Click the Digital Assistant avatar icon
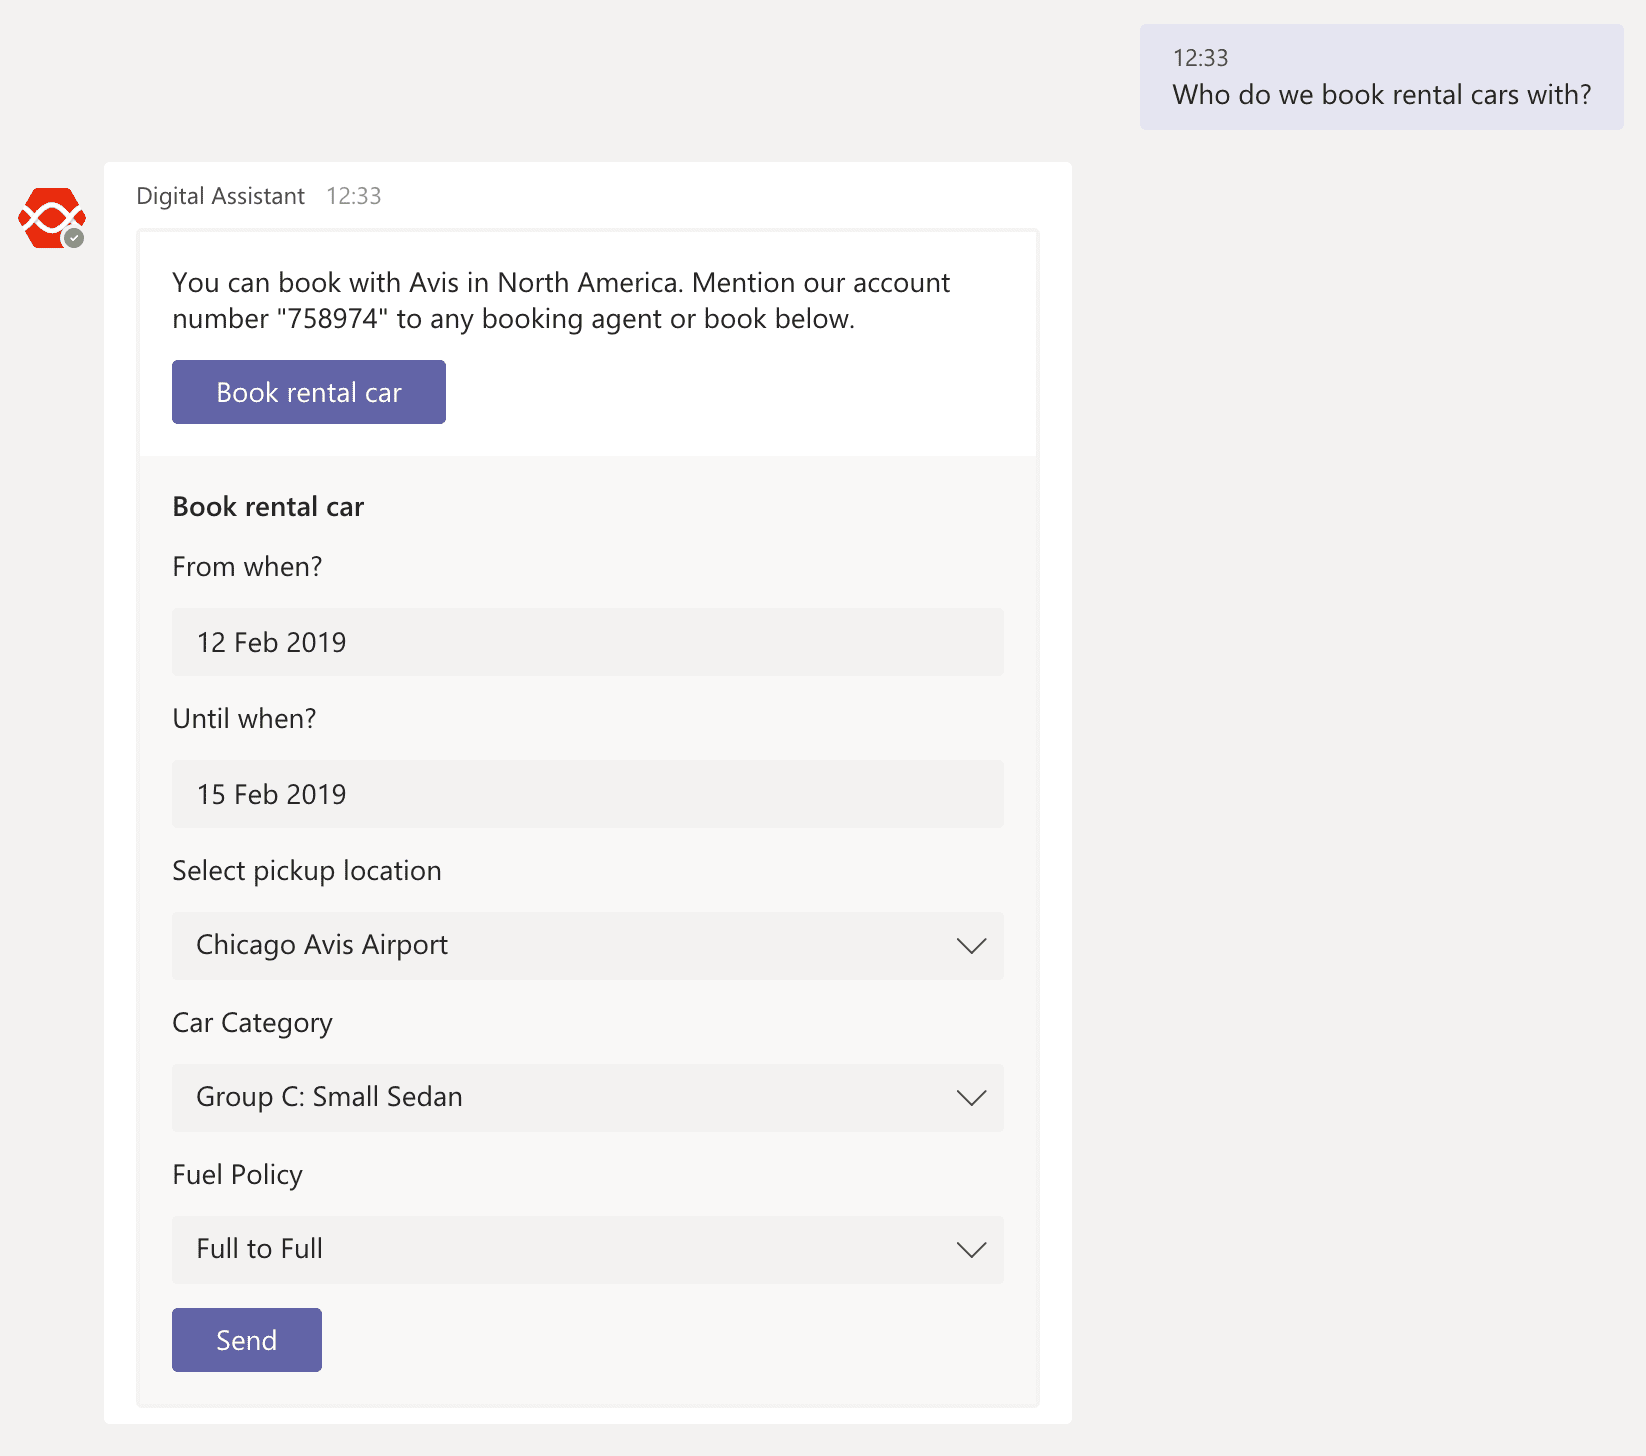Image resolution: width=1646 pixels, height=1456 pixels. pos(52,218)
